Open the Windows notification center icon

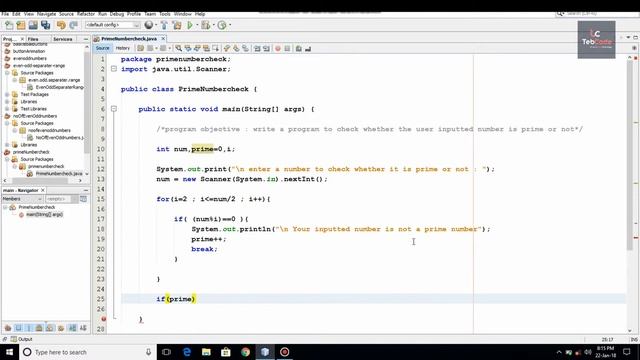click(627, 352)
